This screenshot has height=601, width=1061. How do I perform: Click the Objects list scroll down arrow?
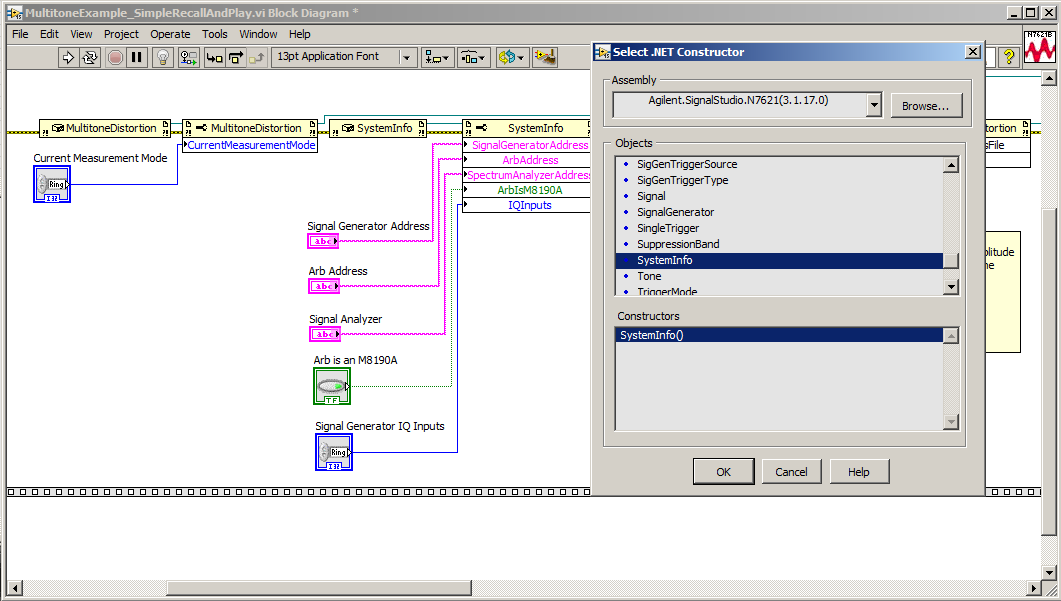click(x=951, y=287)
